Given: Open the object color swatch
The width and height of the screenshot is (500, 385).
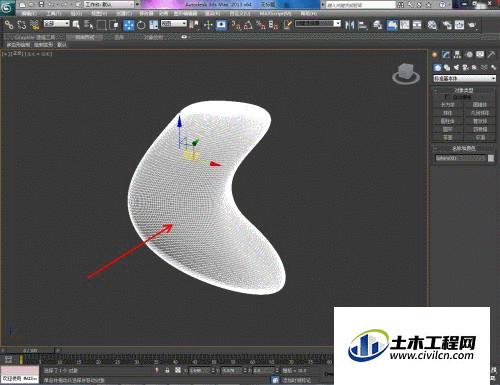Looking at the screenshot, I should [x=491, y=158].
